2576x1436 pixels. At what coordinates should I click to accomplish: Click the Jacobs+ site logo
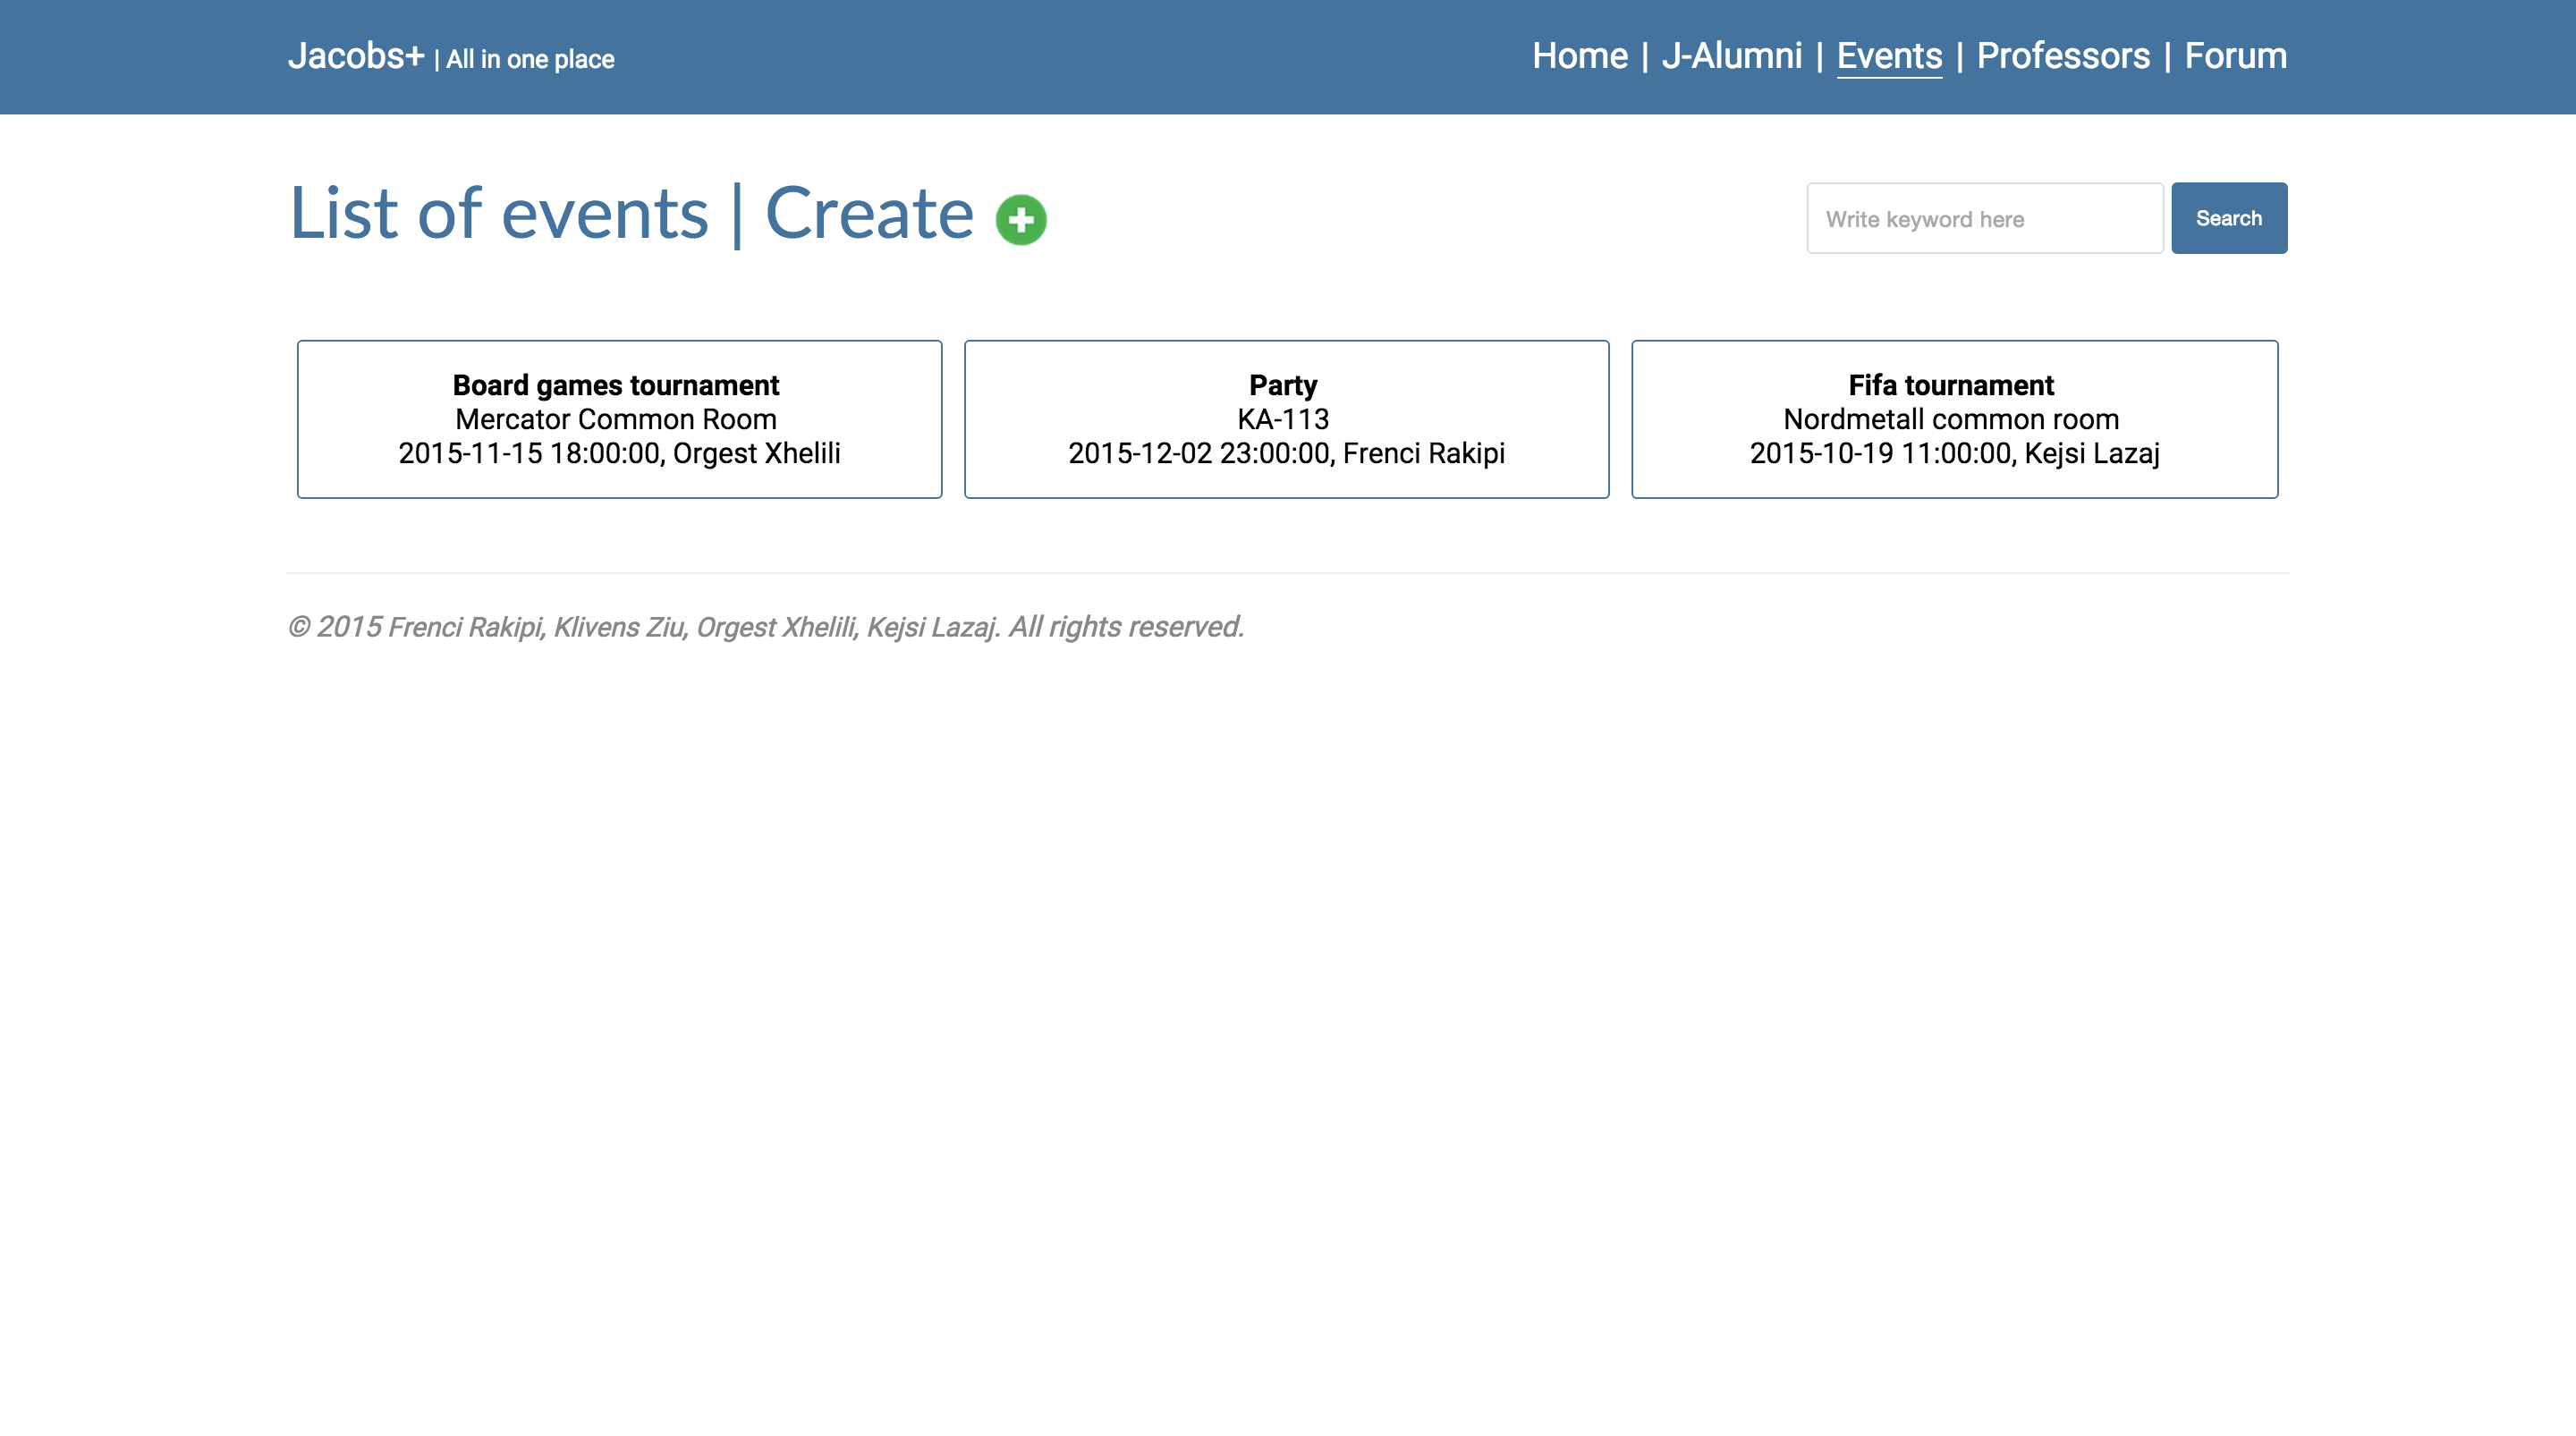(356, 56)
